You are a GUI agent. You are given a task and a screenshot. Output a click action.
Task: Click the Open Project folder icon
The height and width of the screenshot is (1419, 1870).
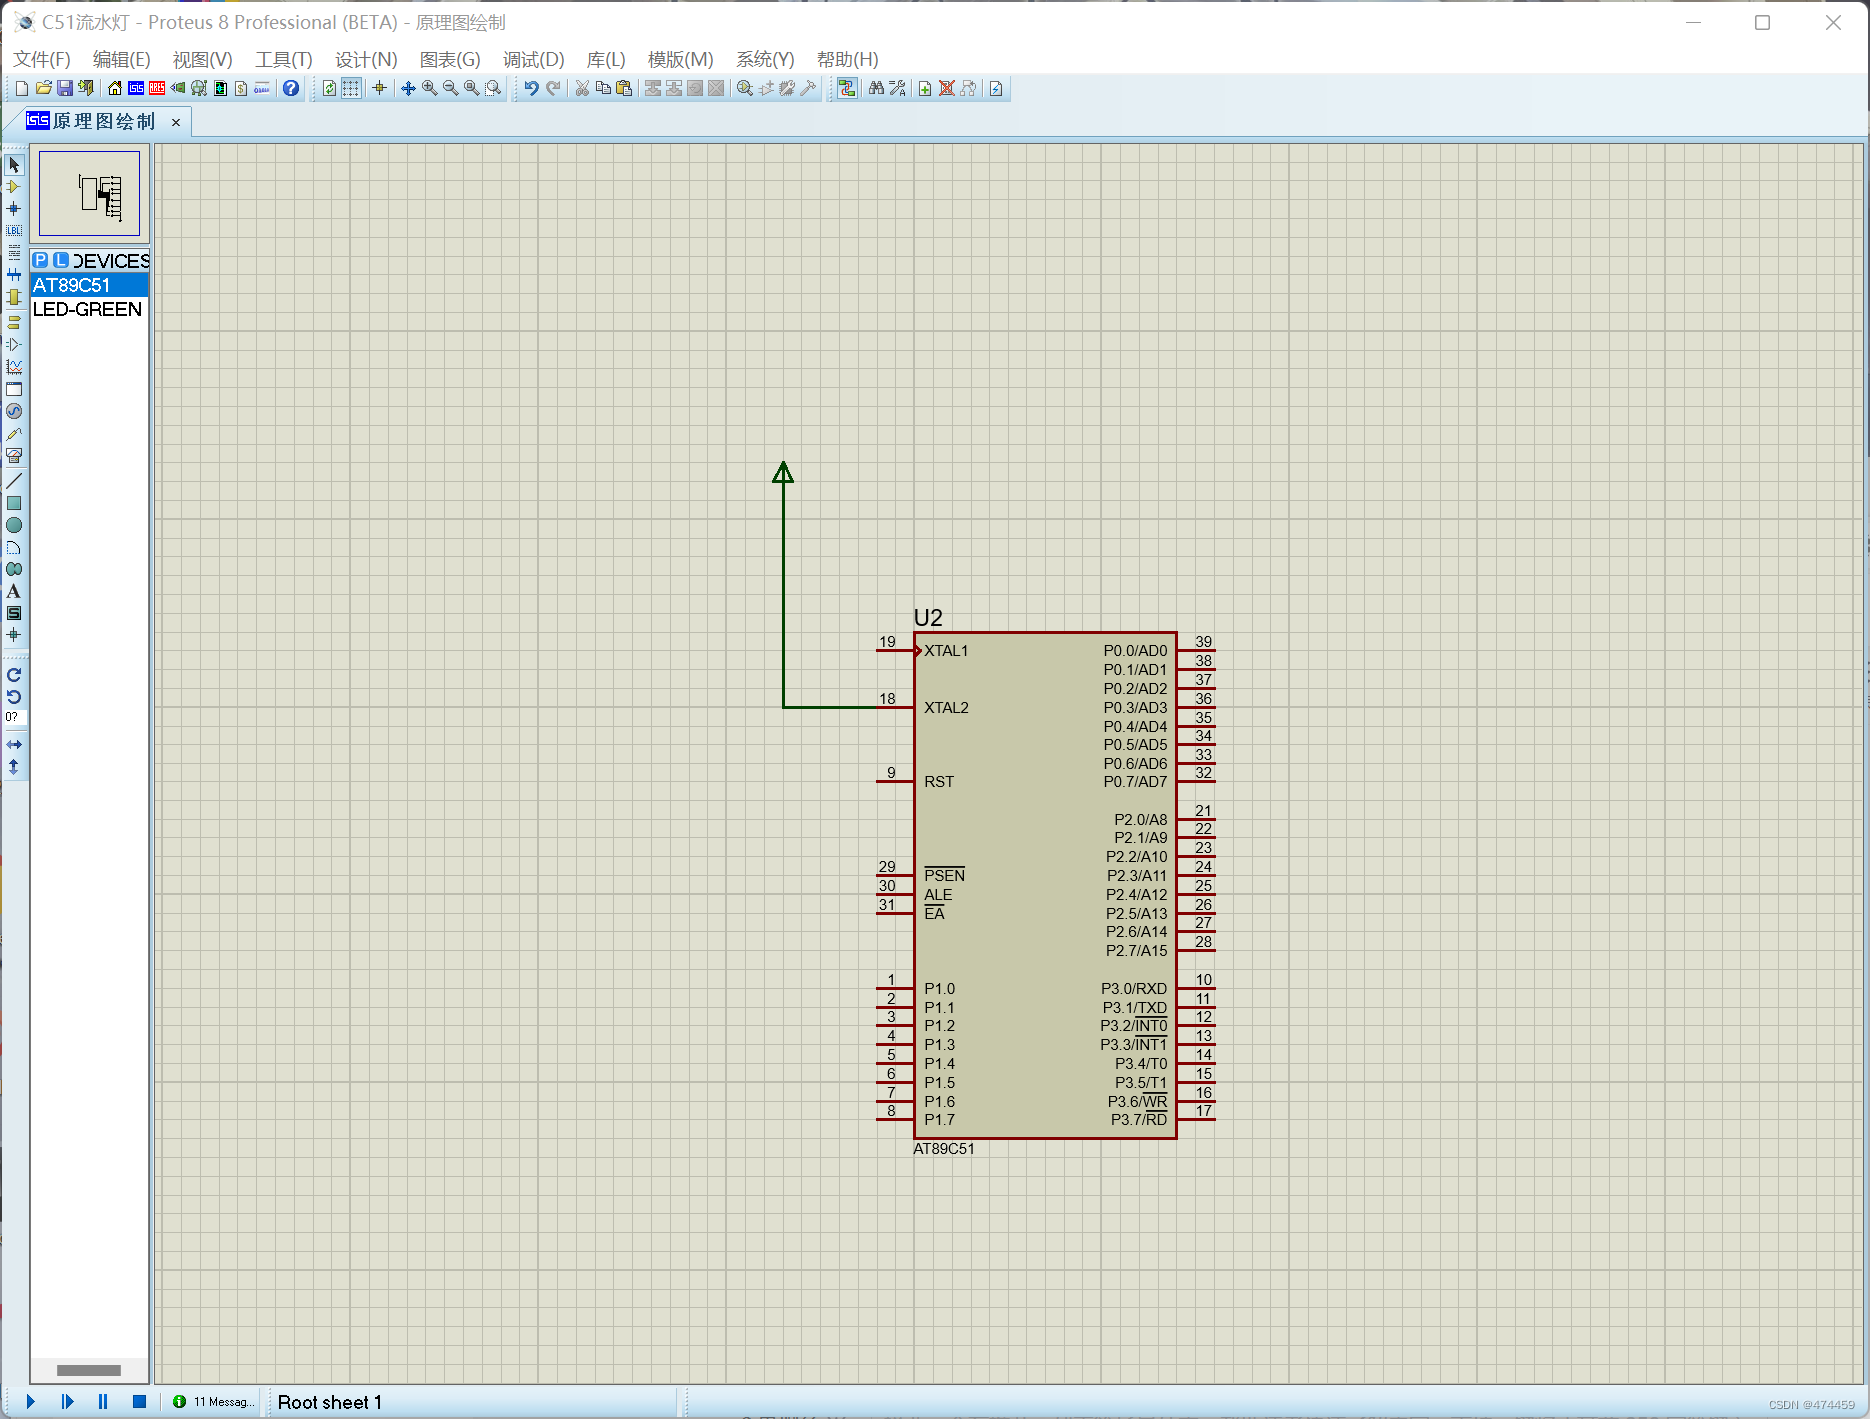click(x=43, y=88)
